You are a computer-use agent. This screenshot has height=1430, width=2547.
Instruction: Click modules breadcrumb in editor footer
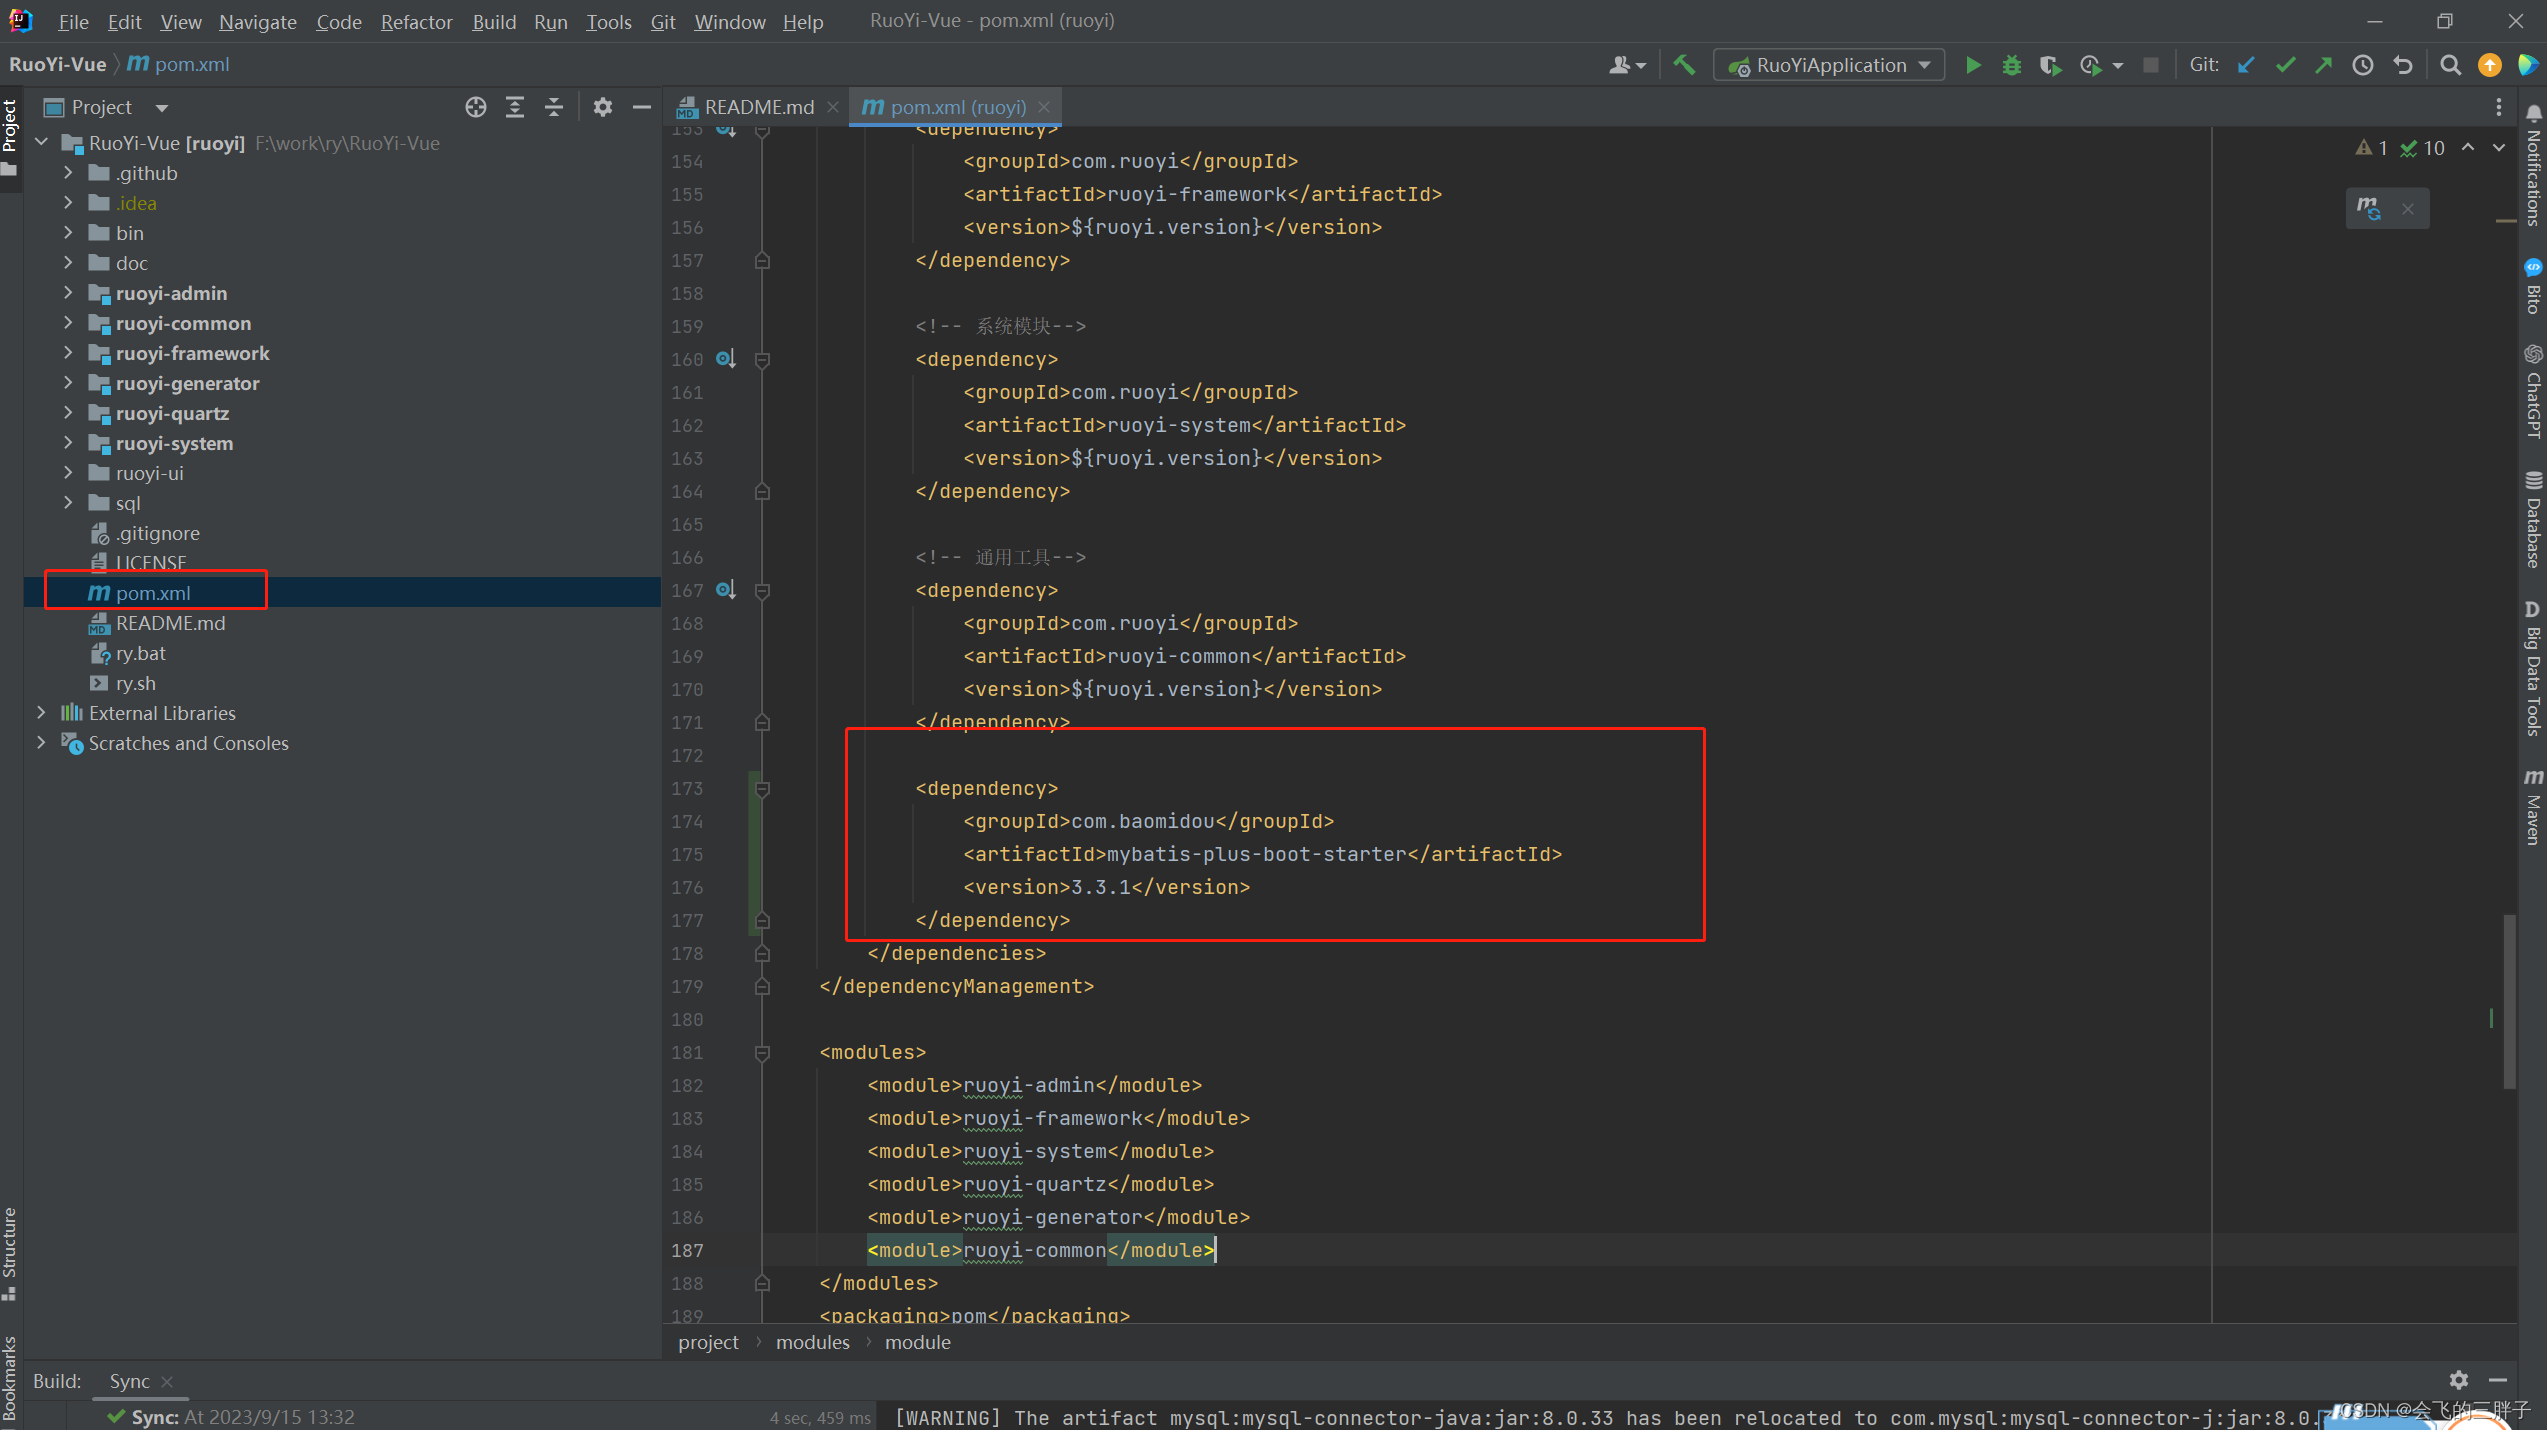click(x=812, y=1343)
